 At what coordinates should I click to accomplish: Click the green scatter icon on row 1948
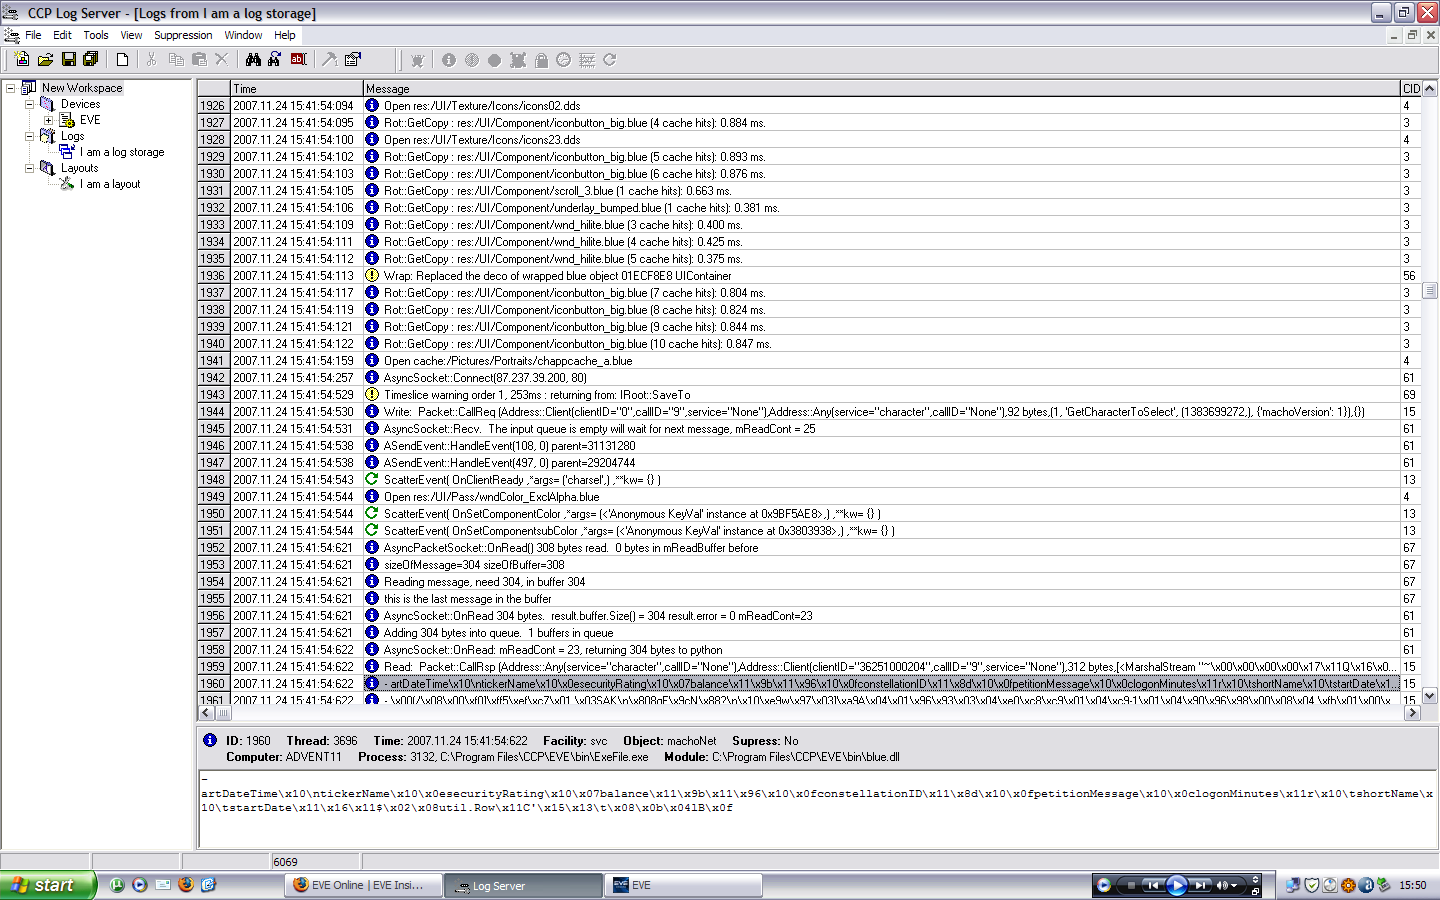(372, 479)
